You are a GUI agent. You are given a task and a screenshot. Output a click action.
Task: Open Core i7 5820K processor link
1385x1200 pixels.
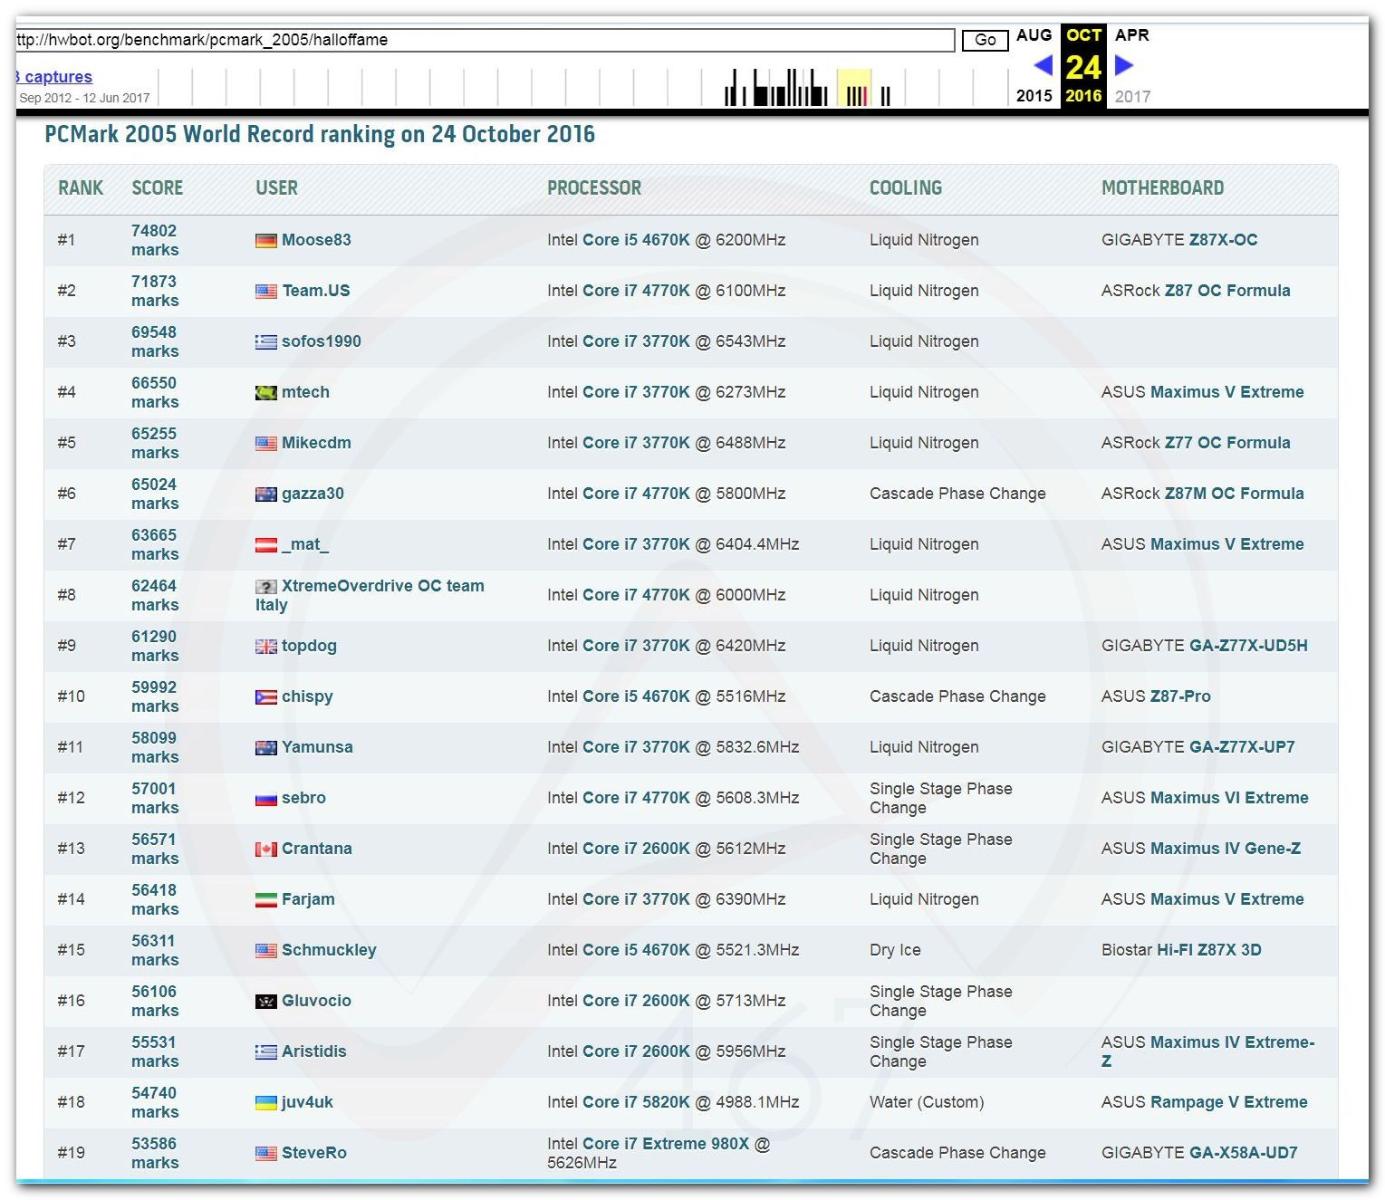click(x=636, y=1103)
